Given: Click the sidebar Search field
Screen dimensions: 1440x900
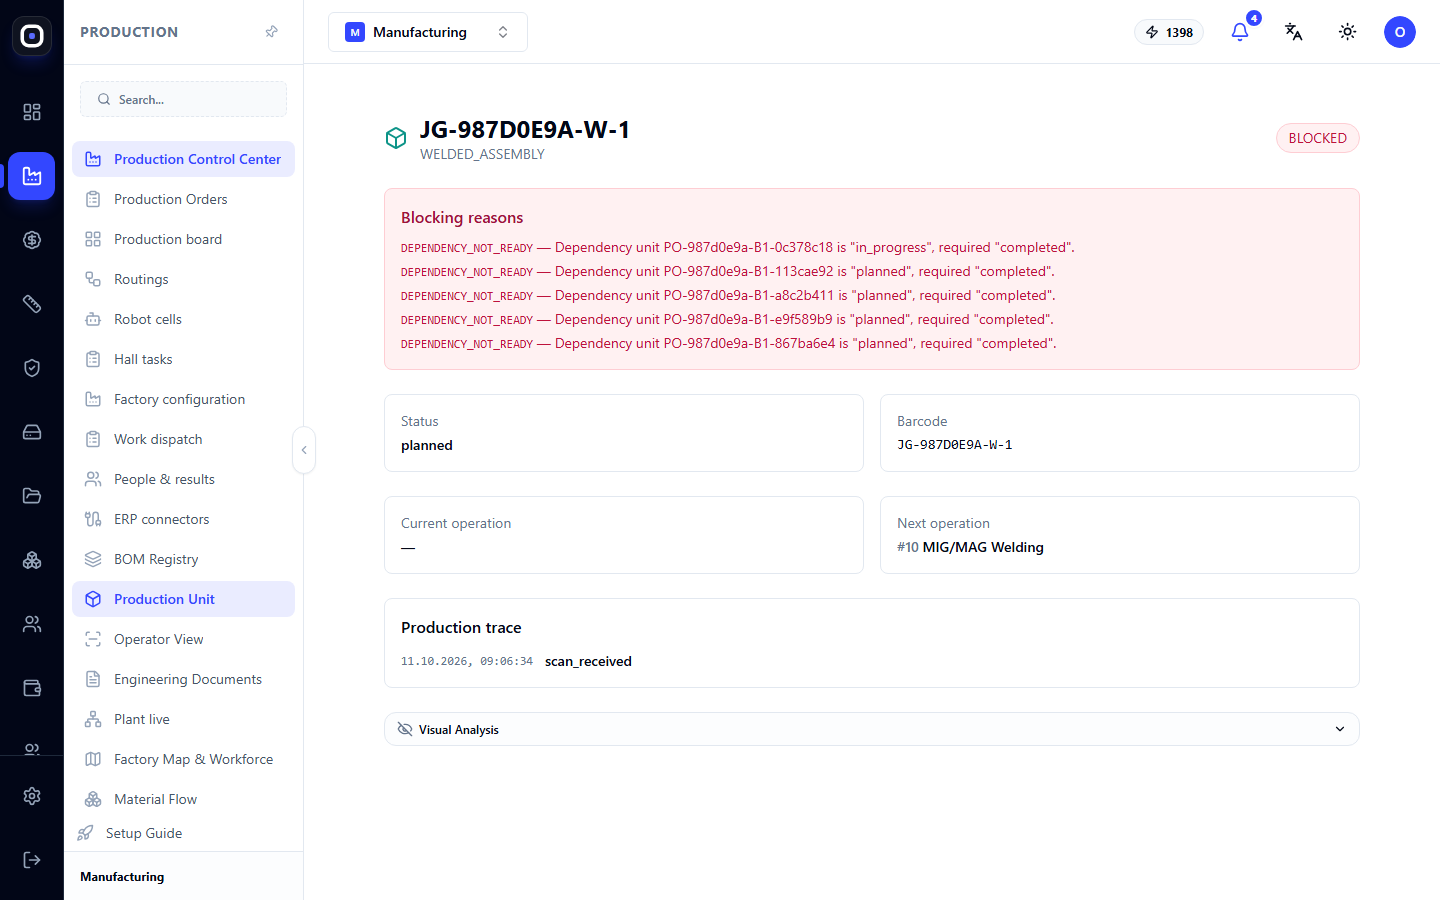Looking at the screenshot, I should [x=183, y=99].
